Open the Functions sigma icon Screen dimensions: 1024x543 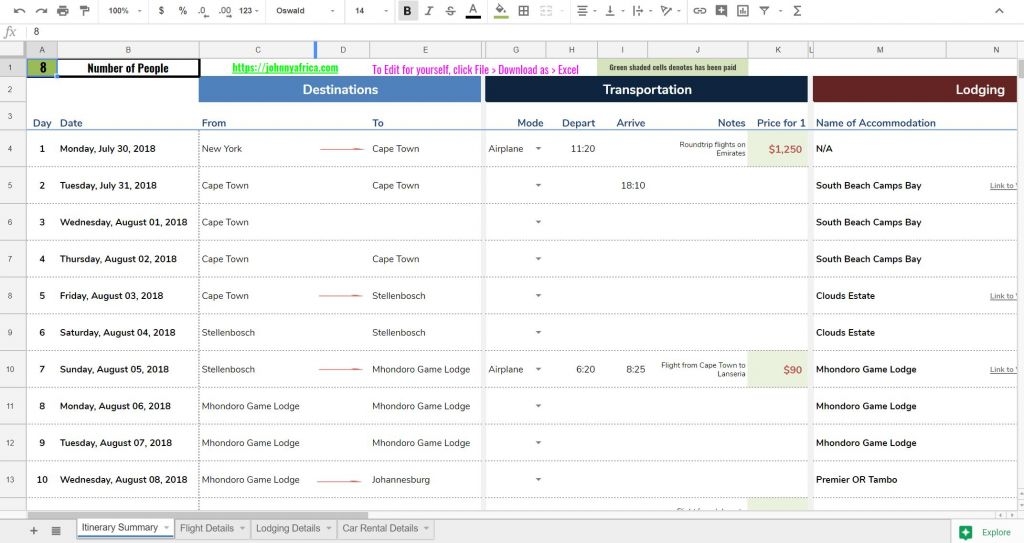[797, 11]
